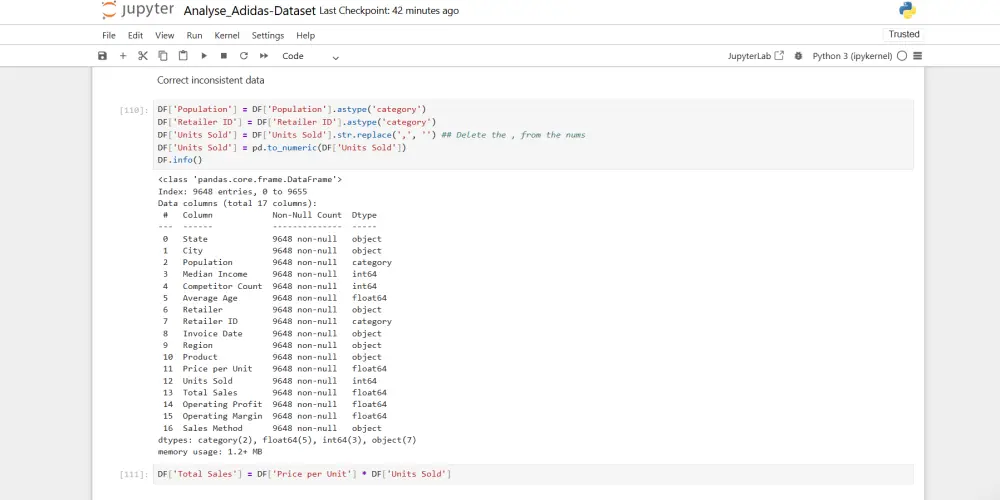The height and width of the screenshot is (500, 1000).
Task: Open the Settings menu
Action: (268, 36)
